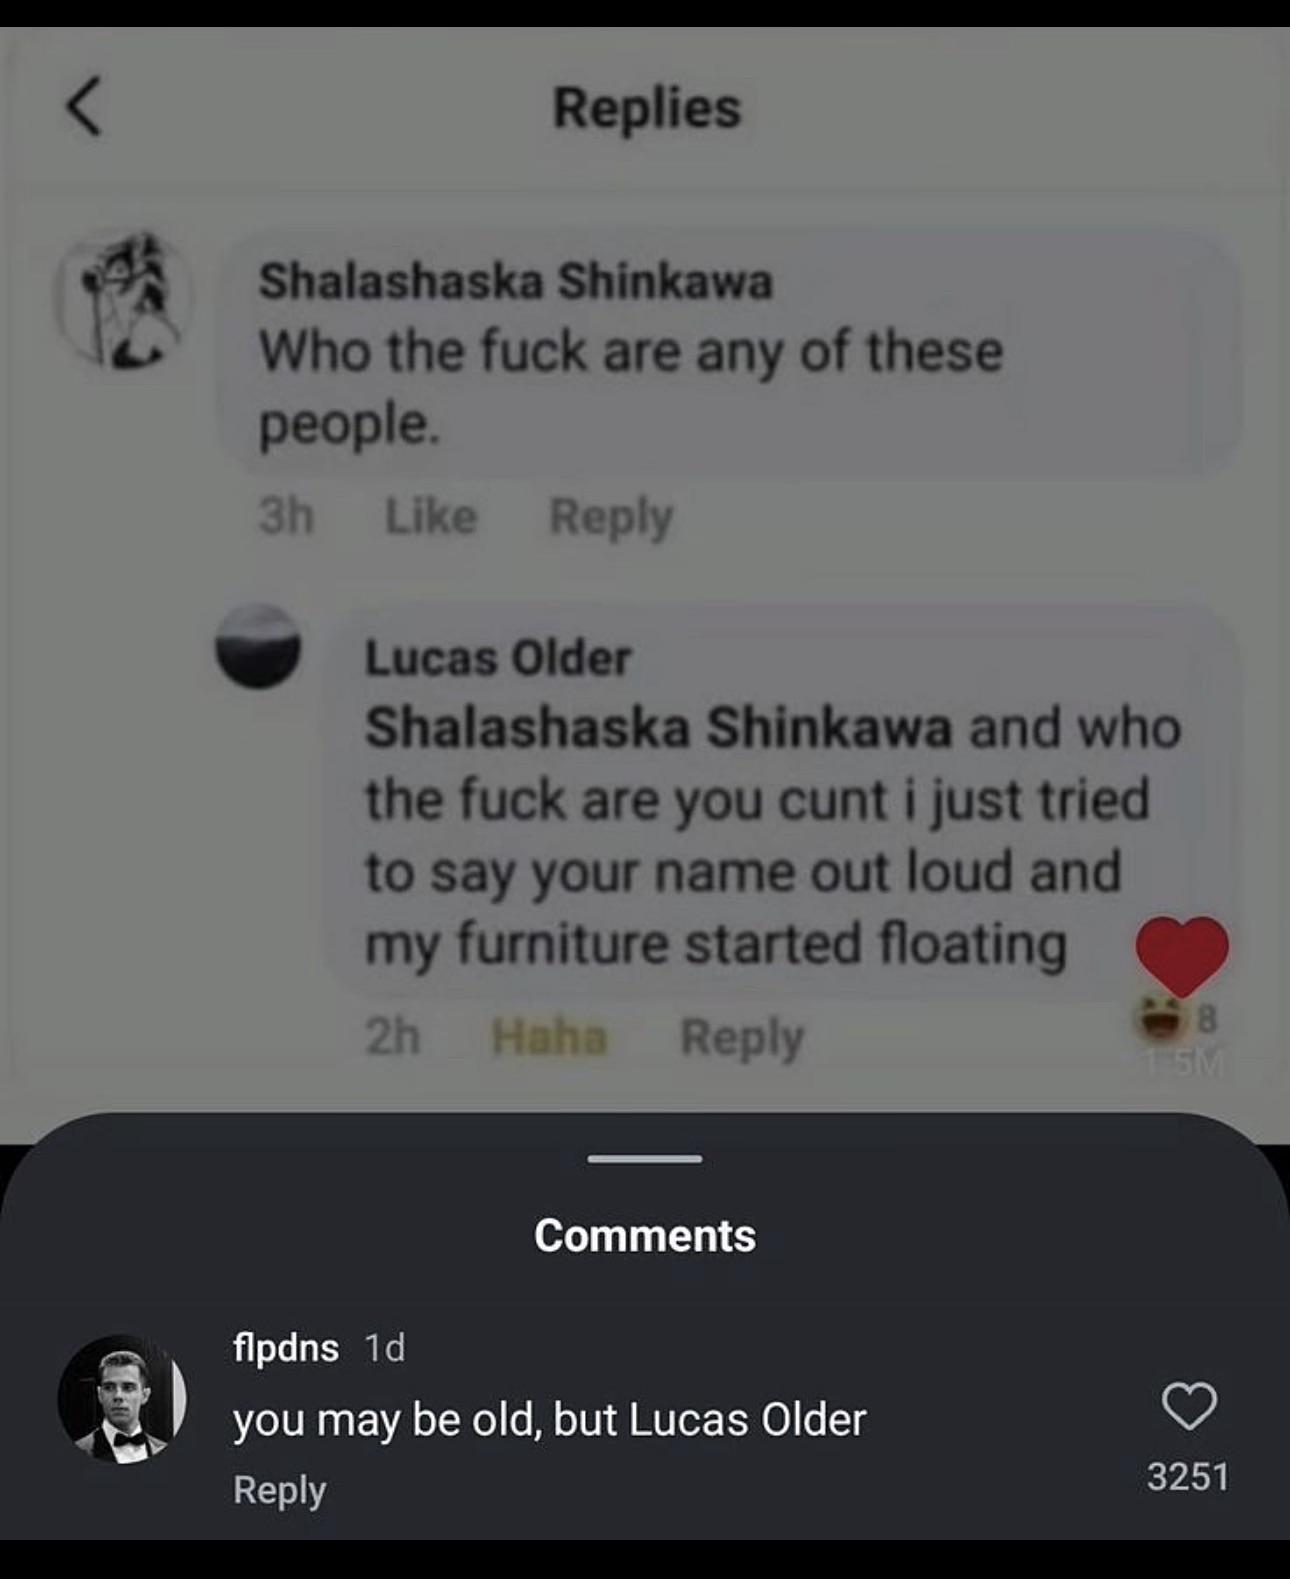Reply to Lucas Older's comment
Viewport: 1290px width, 1579px height.
coord(742,1037)
